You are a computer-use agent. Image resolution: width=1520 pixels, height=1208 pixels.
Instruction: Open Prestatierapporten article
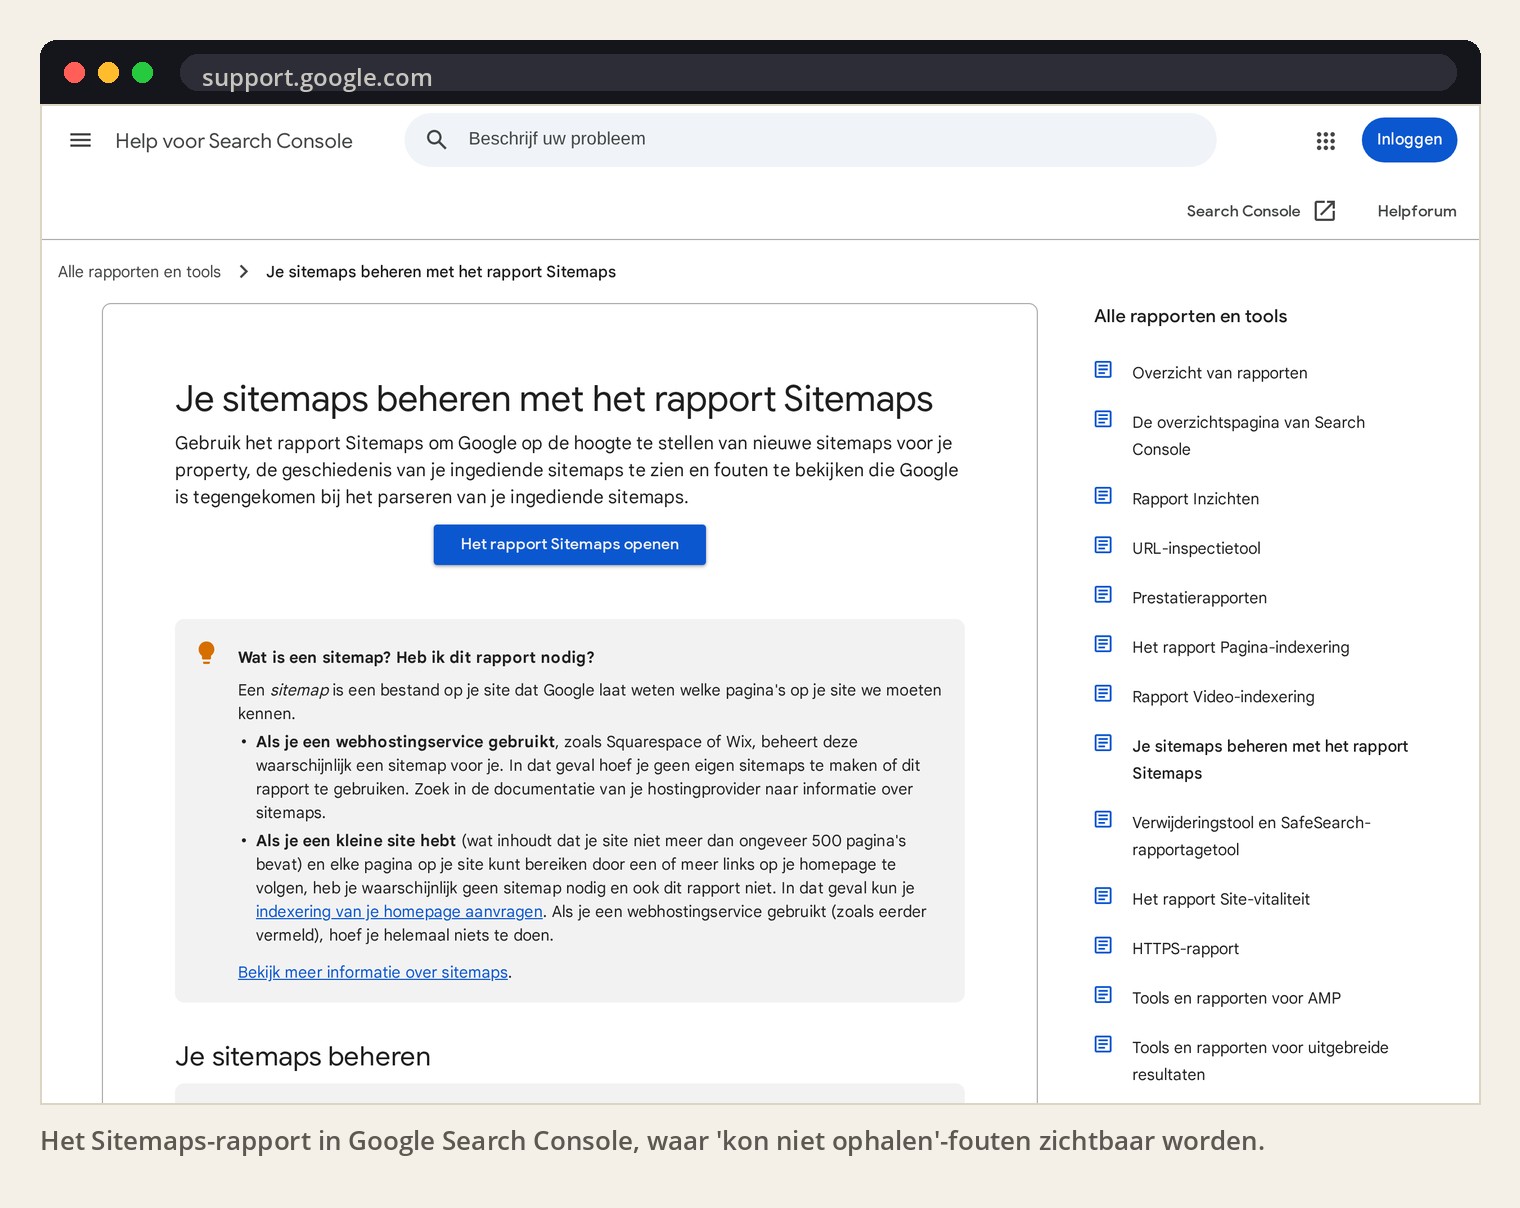[1199, 598]
